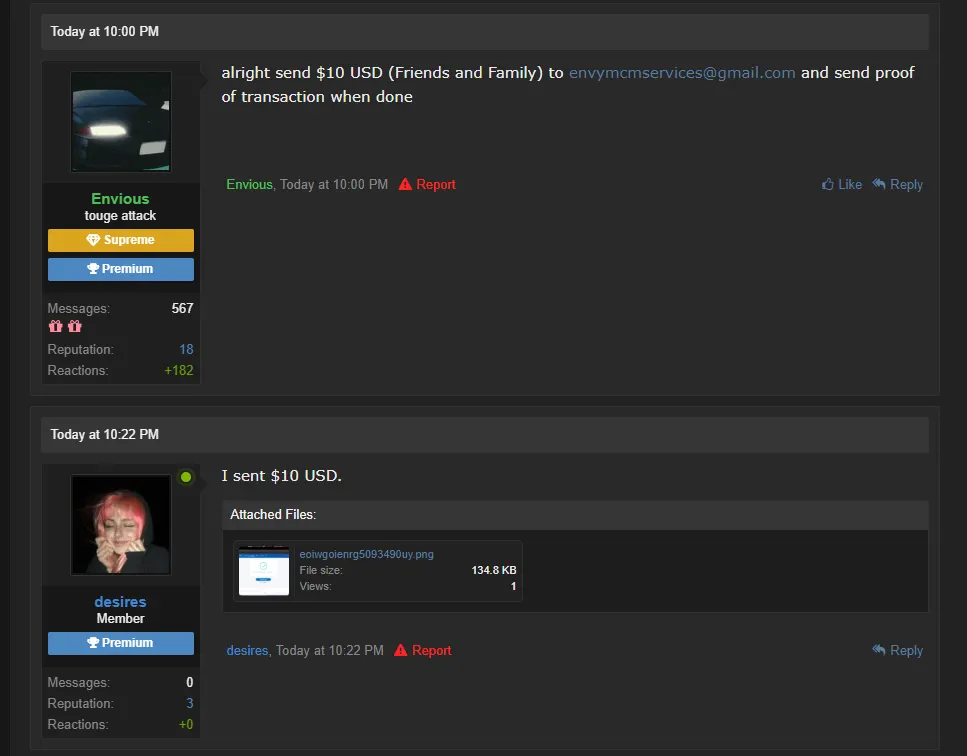The height and width of the screenshot is (756, 967).
Task: Click the Reply arrow icon on desires' post
Action: [879, 650]
